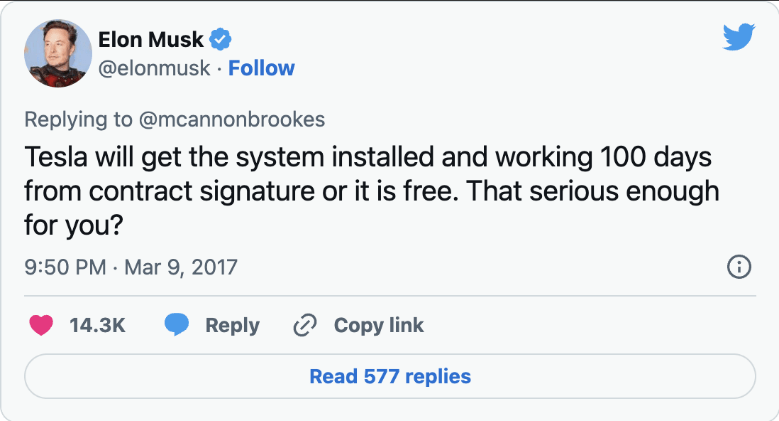Open the @elonmusk handle link

click(x=154, y=68)
